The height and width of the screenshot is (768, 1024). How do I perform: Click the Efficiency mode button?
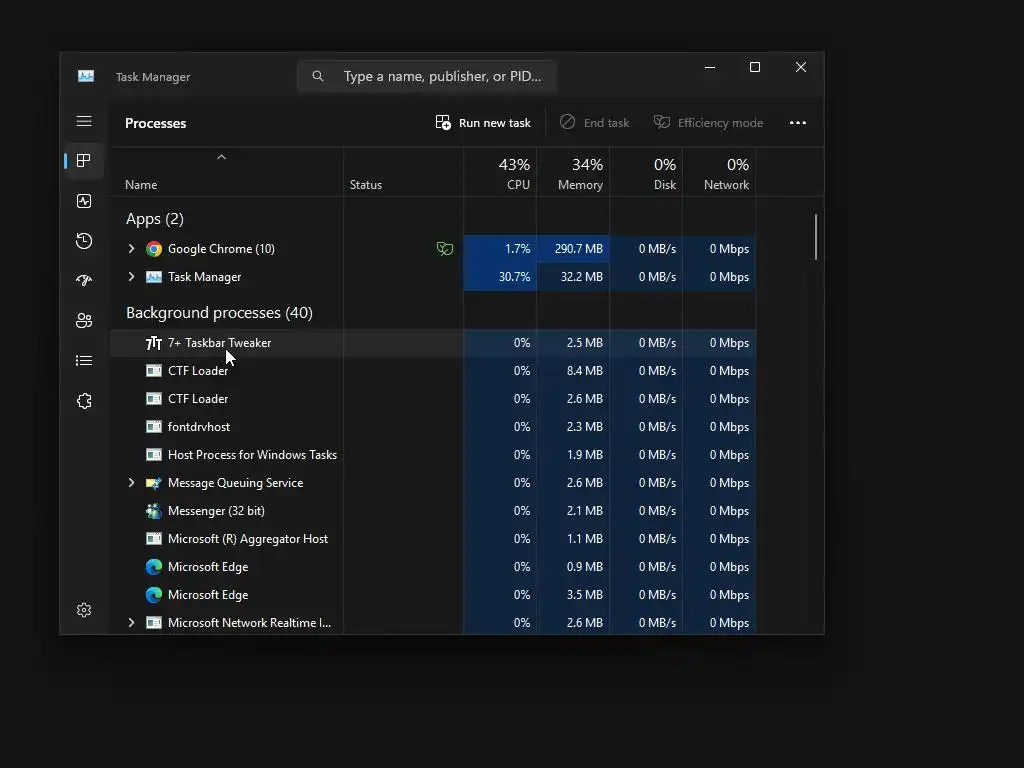709,123
